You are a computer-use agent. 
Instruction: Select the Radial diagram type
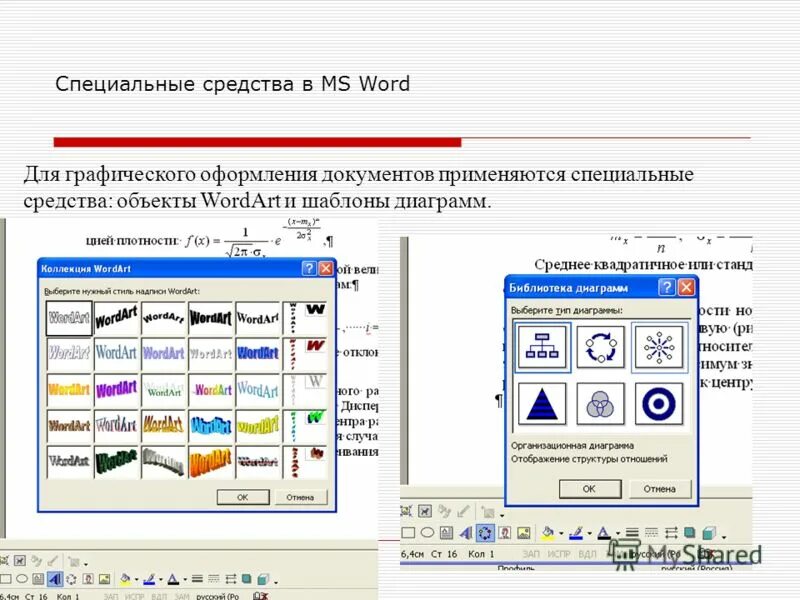[x=659, y=347]
